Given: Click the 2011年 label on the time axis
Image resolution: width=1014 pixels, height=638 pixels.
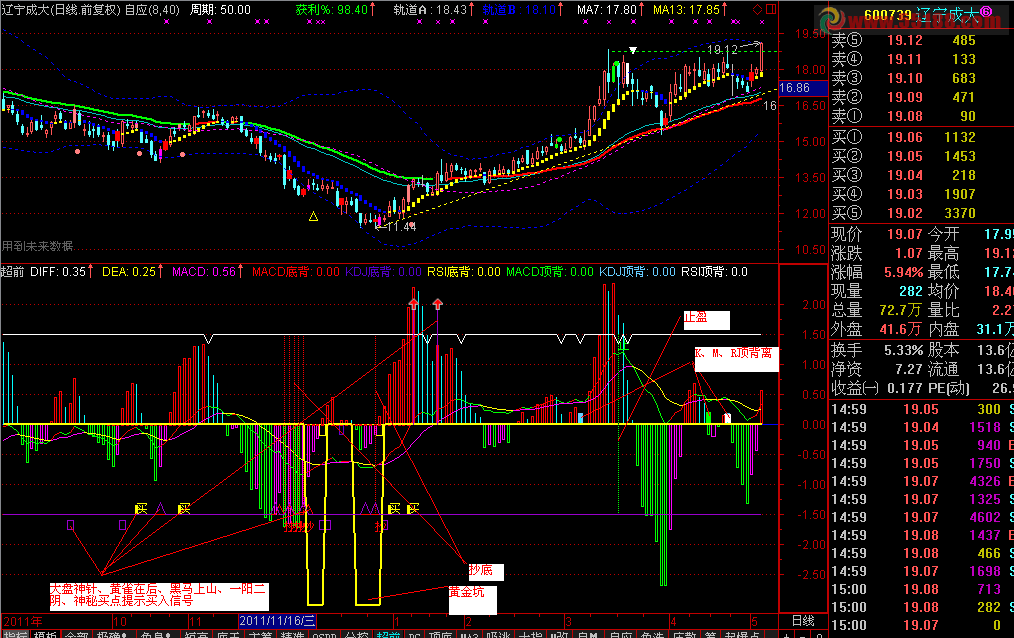Looking at the screenshot, I should 23,621.
